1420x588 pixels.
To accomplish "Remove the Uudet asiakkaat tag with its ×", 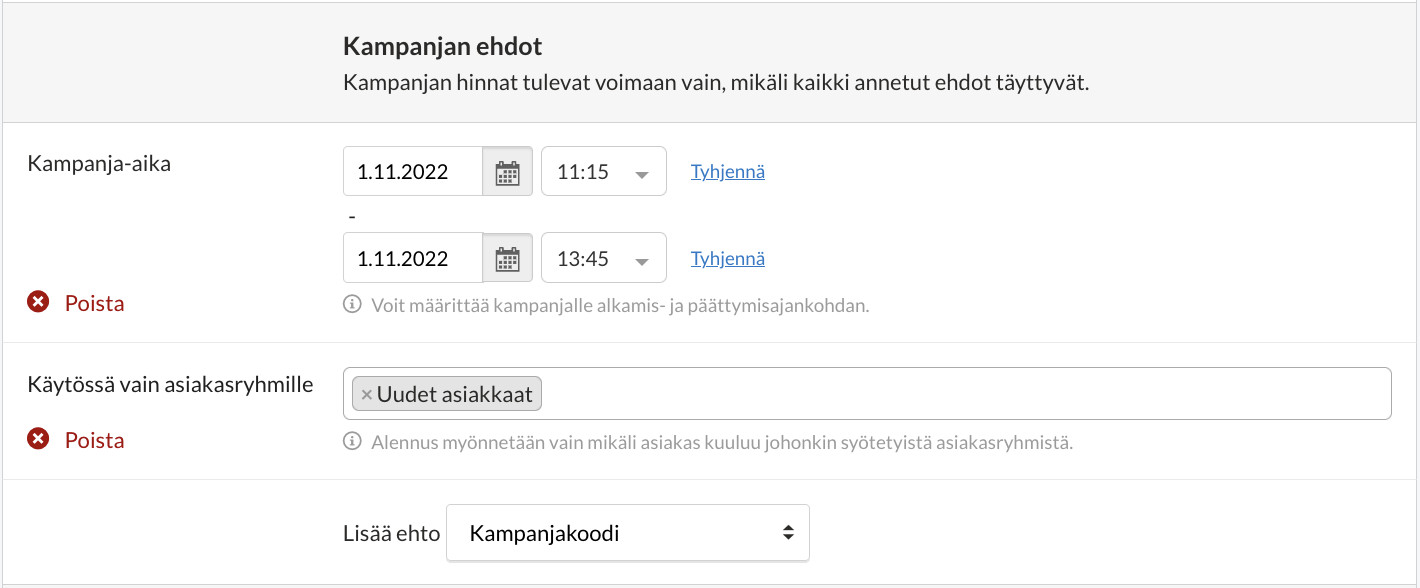I will click(x=366, y=395).
